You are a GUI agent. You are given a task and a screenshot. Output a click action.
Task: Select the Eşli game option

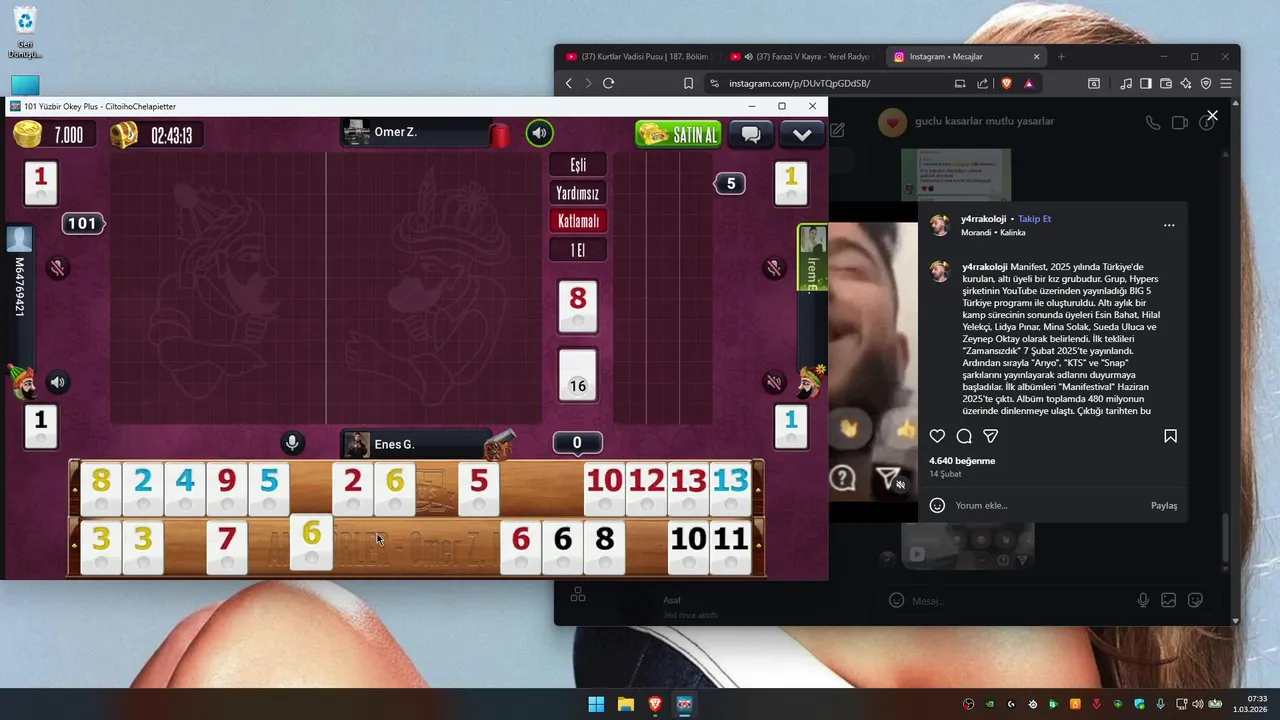pyautogui.click(x=578, y=165)
